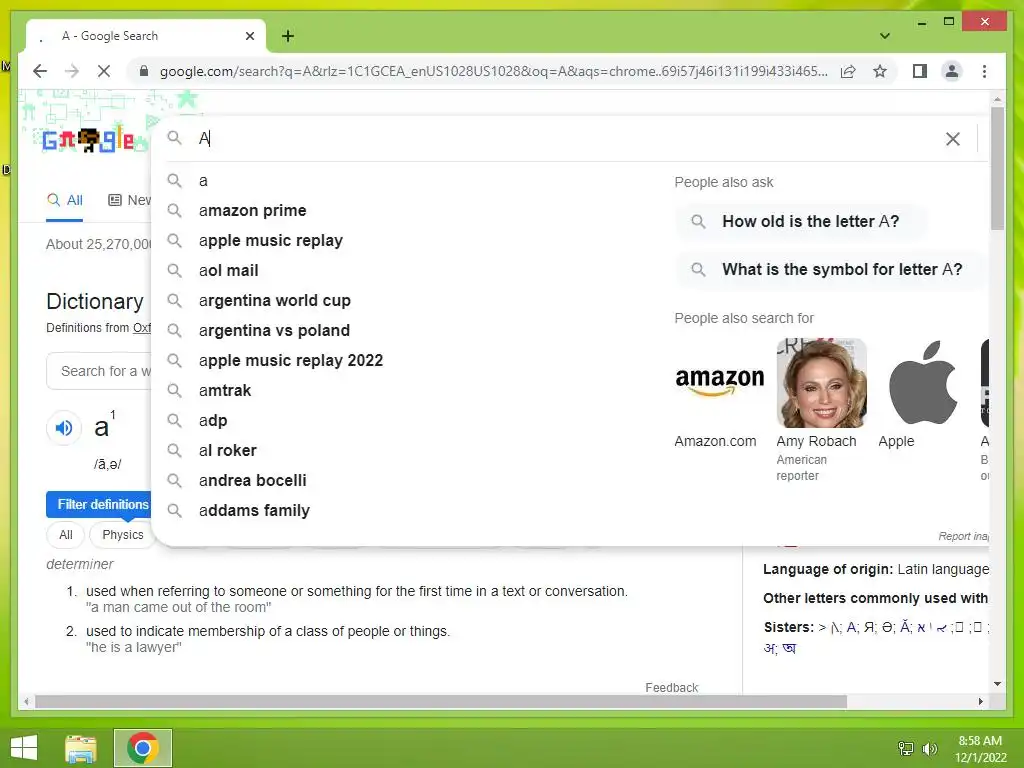Close the 'A - Google Search' tab
1024x768 pixels.
tap(249, 36)
